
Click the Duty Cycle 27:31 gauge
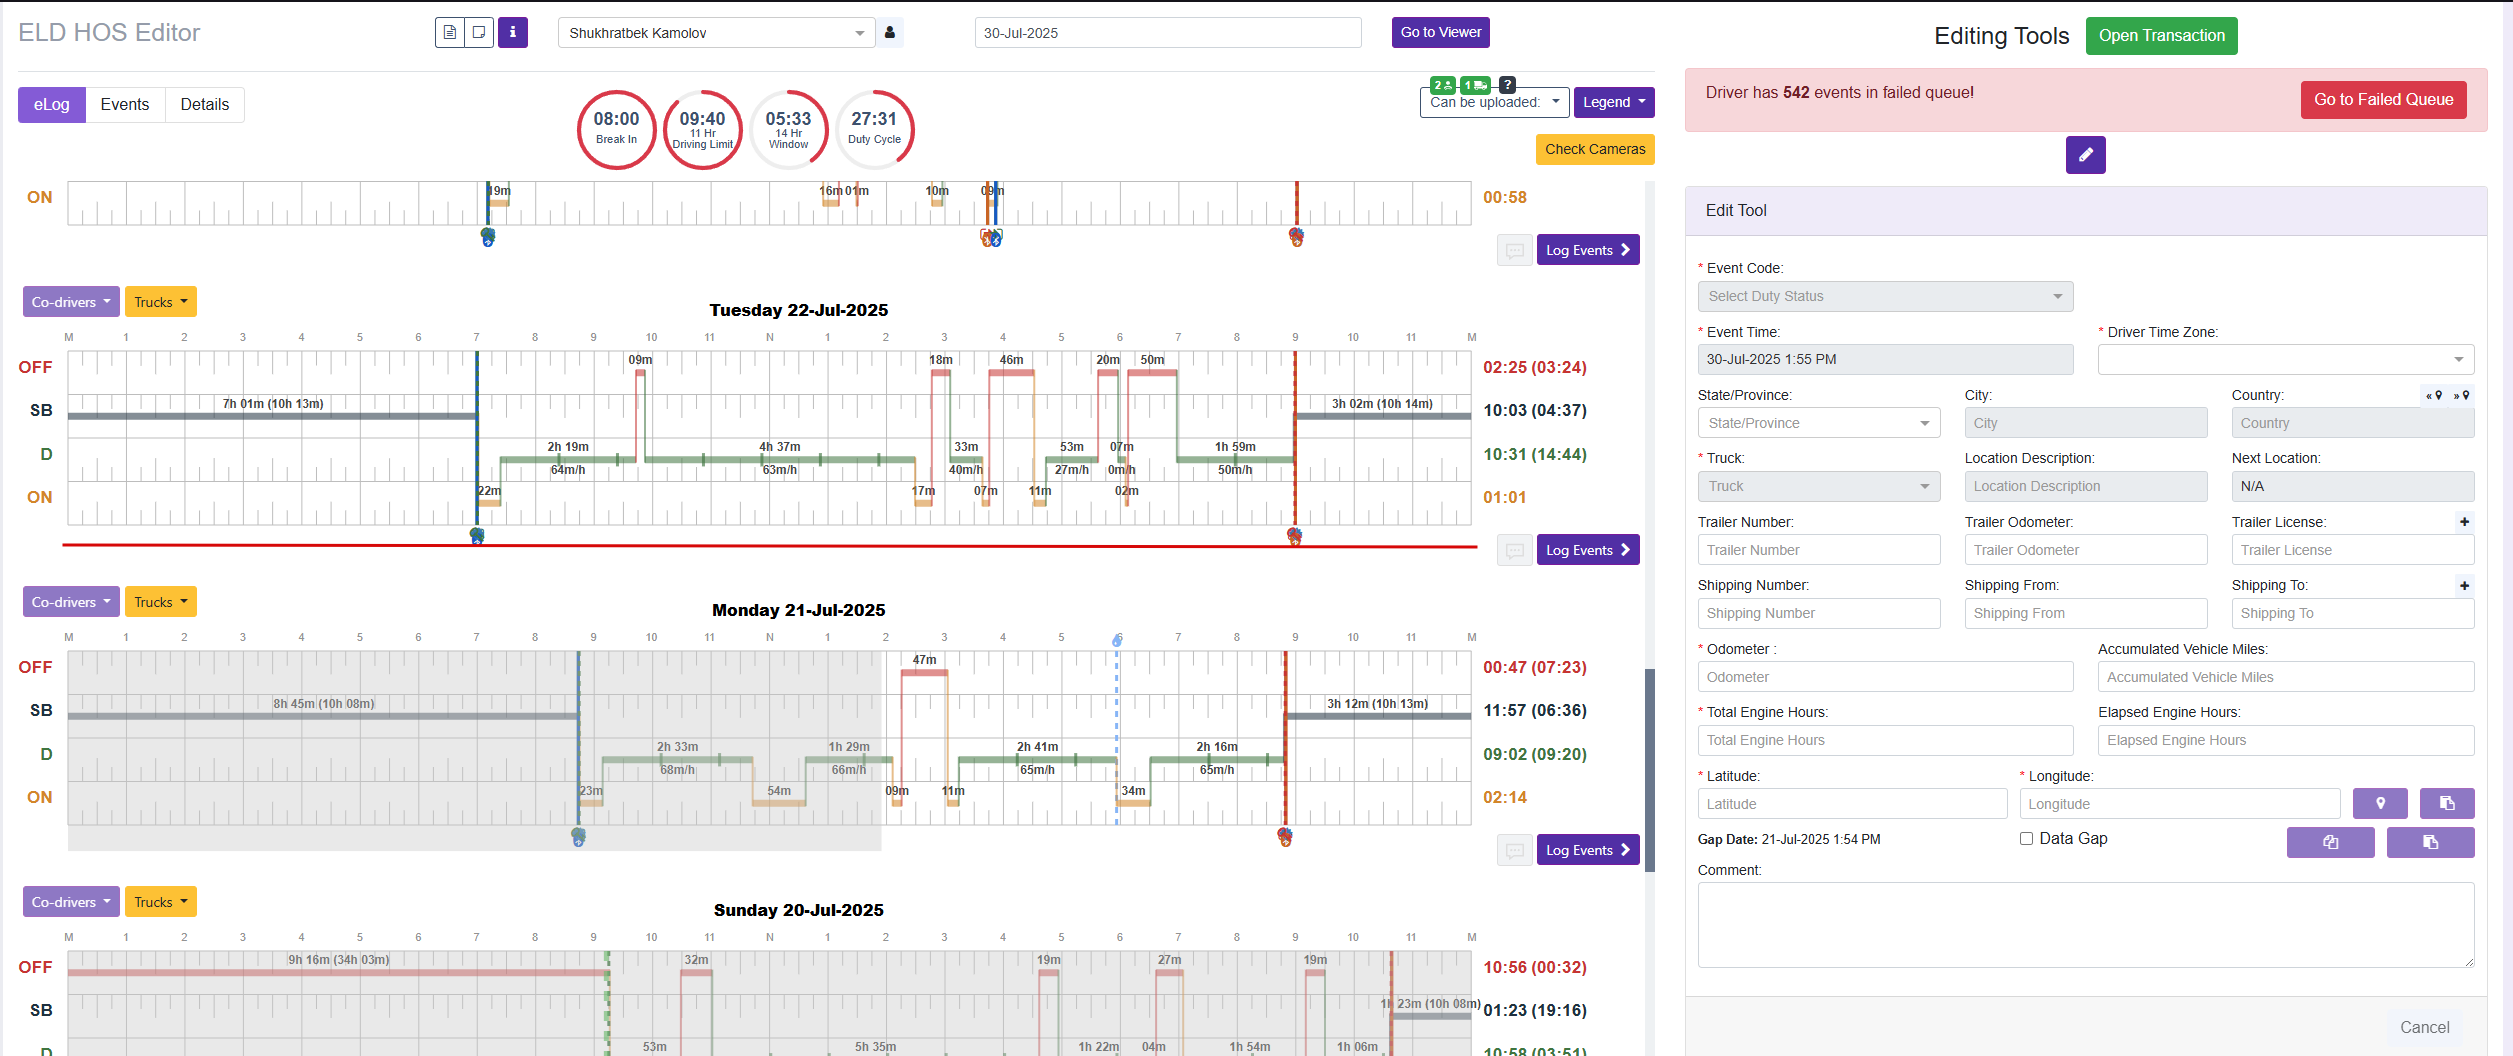point(874,129)
